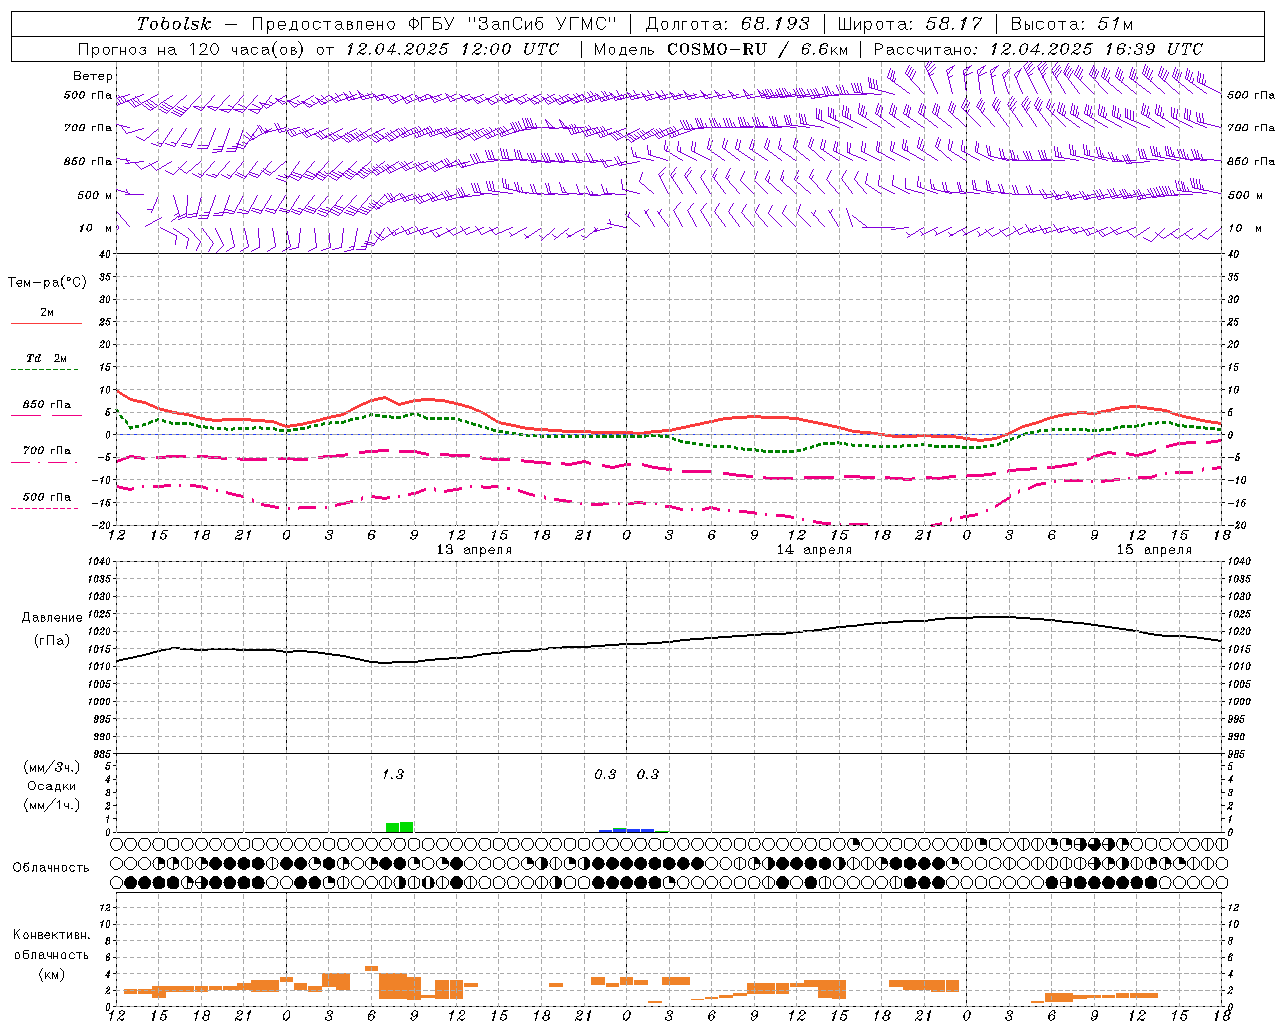Click the 'Модель COSMO-RU / 6.6км' label

pyautogui.click(x=721, y=49)
